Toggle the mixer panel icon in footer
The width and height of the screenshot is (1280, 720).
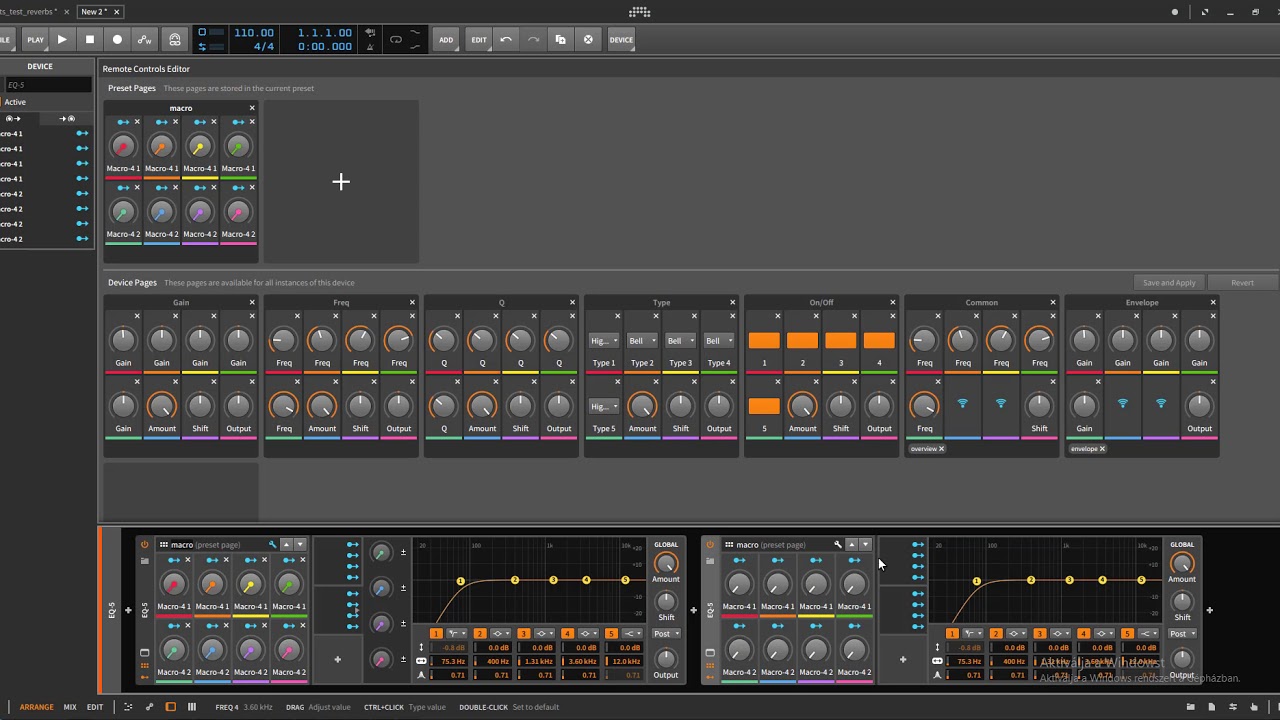point(192,707)
